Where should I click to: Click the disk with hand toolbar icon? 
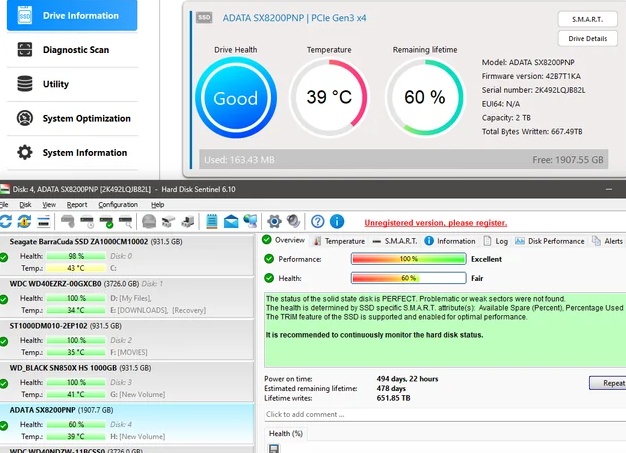67,222
